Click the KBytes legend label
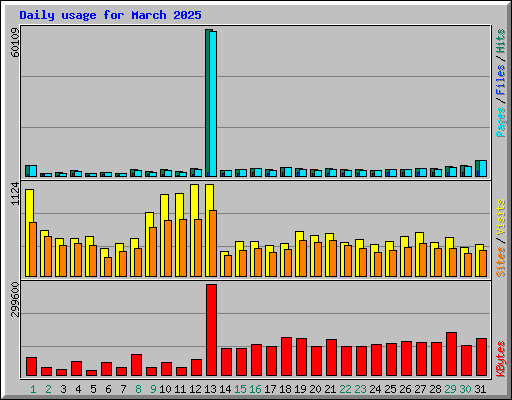The width and height of the screenshot is (512, 400). click(501, 359)
